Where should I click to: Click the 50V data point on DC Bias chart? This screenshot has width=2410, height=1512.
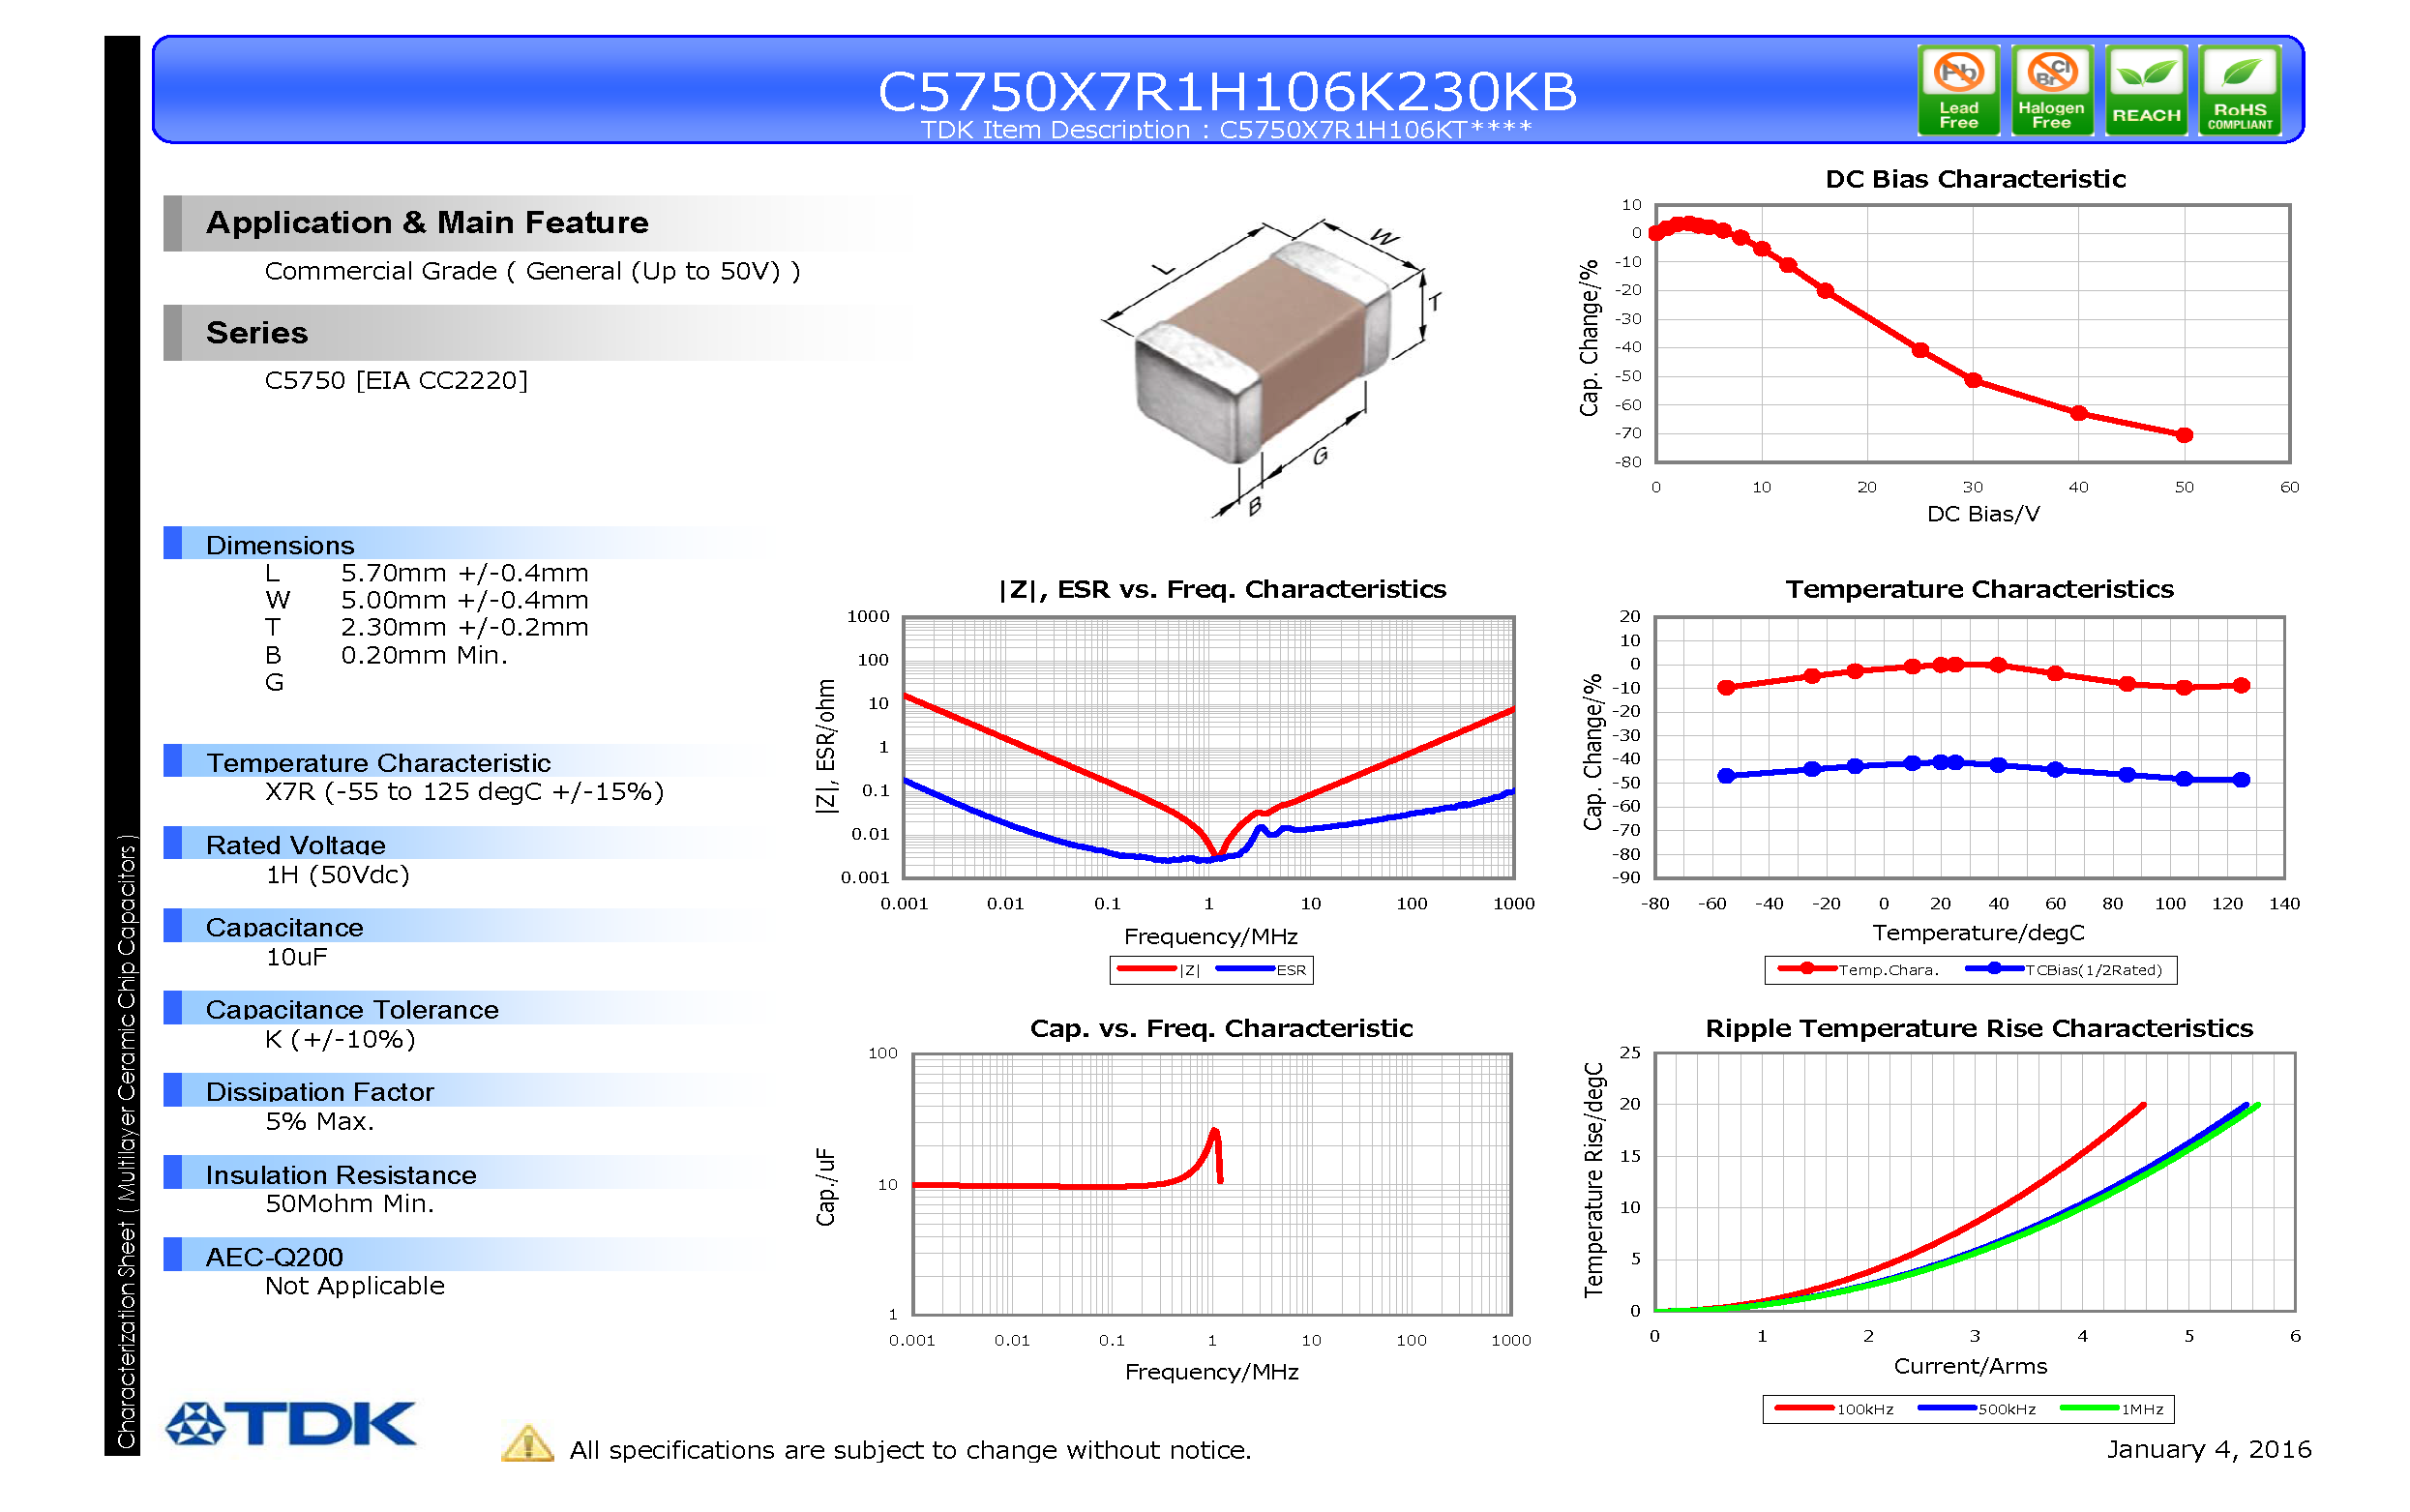(2184, 435)
